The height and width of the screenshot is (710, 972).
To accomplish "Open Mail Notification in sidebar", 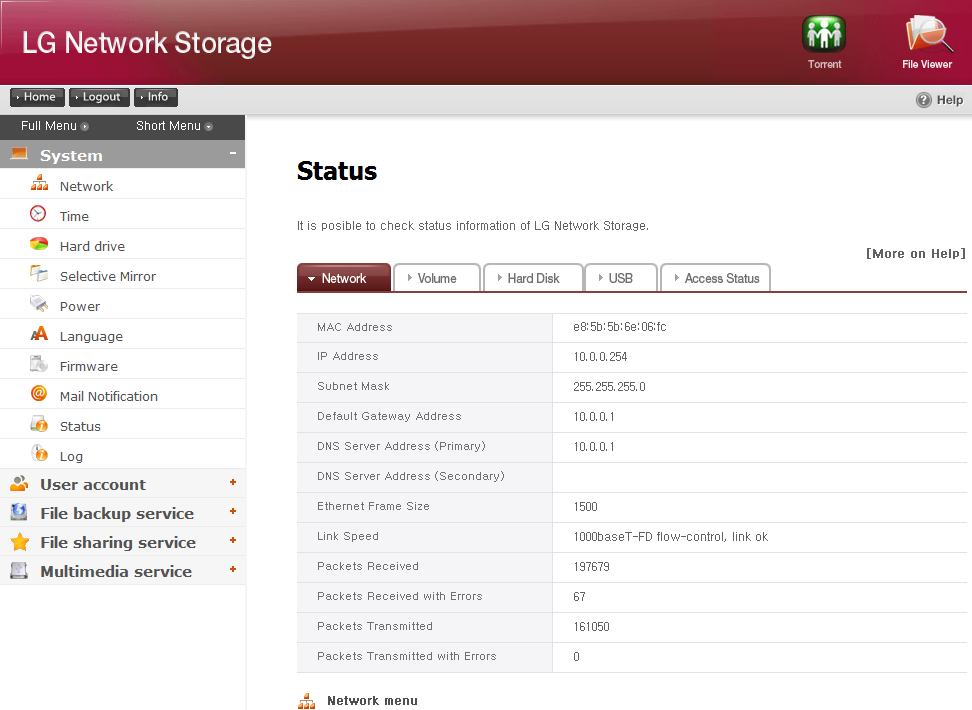I will (x=108, y=396).
